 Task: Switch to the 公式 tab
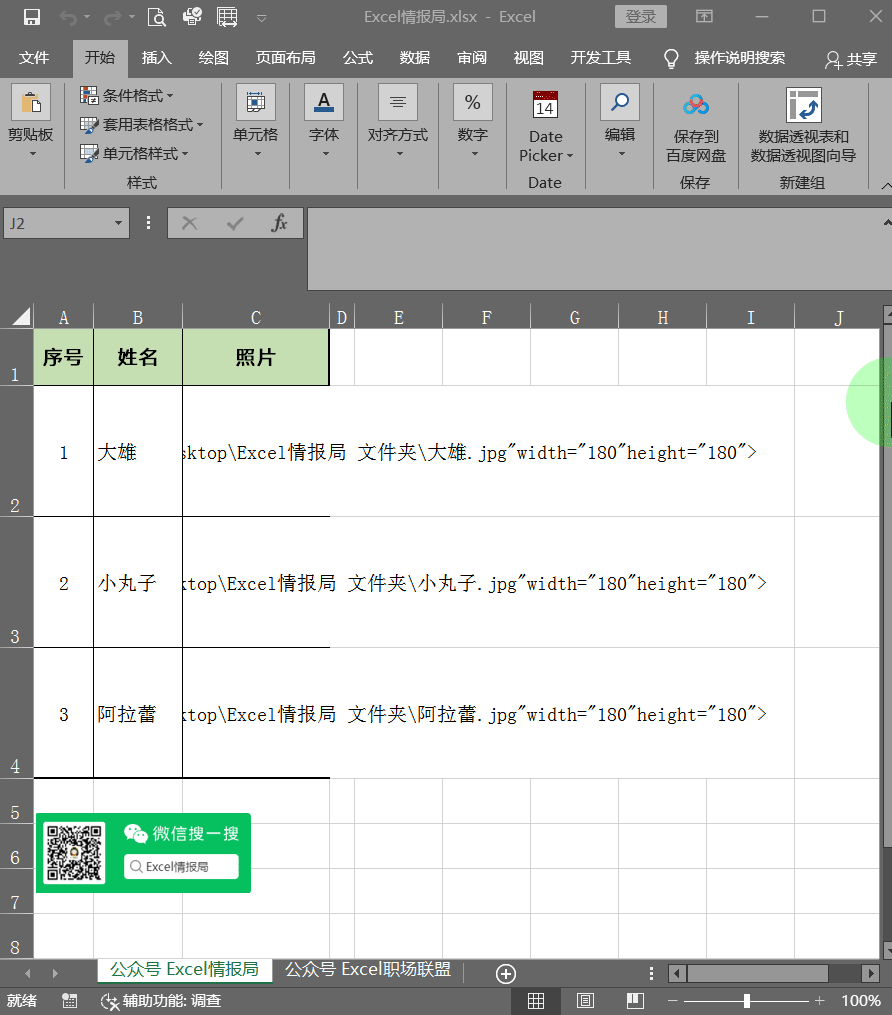[x=358, y=58]
